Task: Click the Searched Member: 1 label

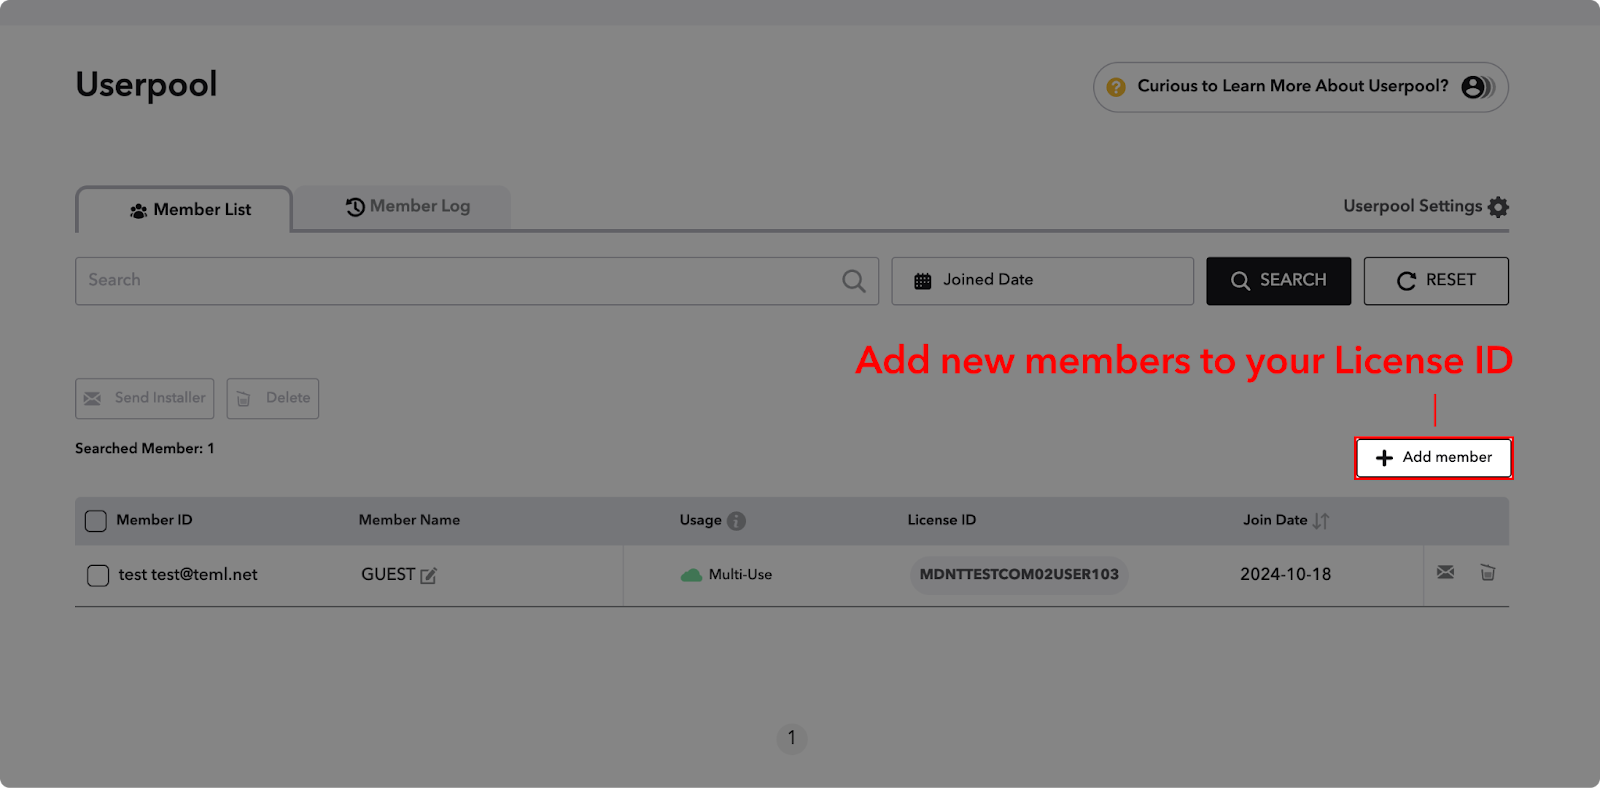Action: tap(145, 449)
